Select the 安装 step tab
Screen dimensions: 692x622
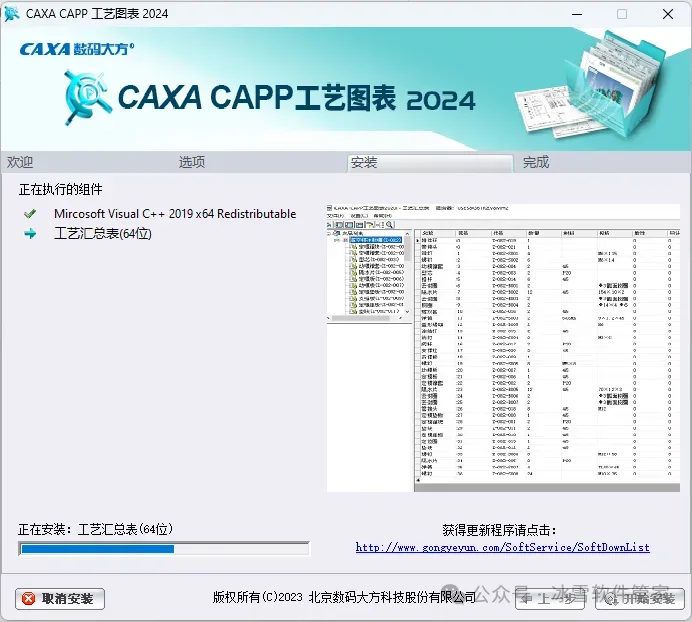(x=430, y=163)
